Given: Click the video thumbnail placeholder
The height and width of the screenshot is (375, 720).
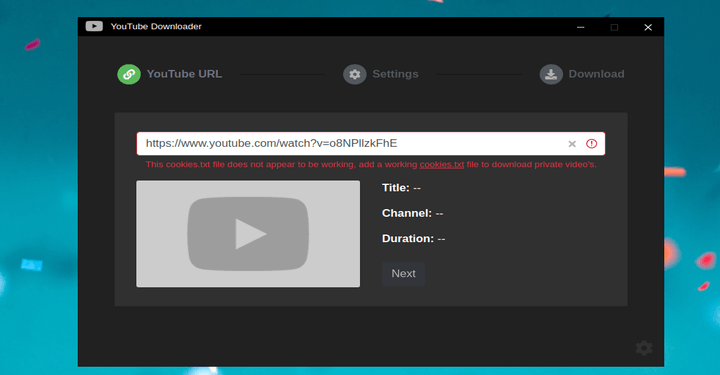Looking at the screenshot, I should (248, 234).
